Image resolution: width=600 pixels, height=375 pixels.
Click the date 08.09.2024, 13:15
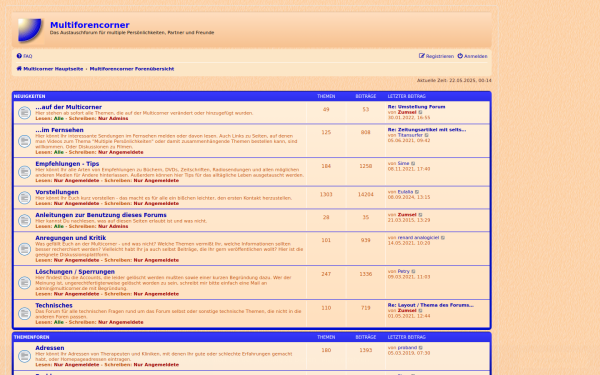pyautogui.click(x=409, y=197)
